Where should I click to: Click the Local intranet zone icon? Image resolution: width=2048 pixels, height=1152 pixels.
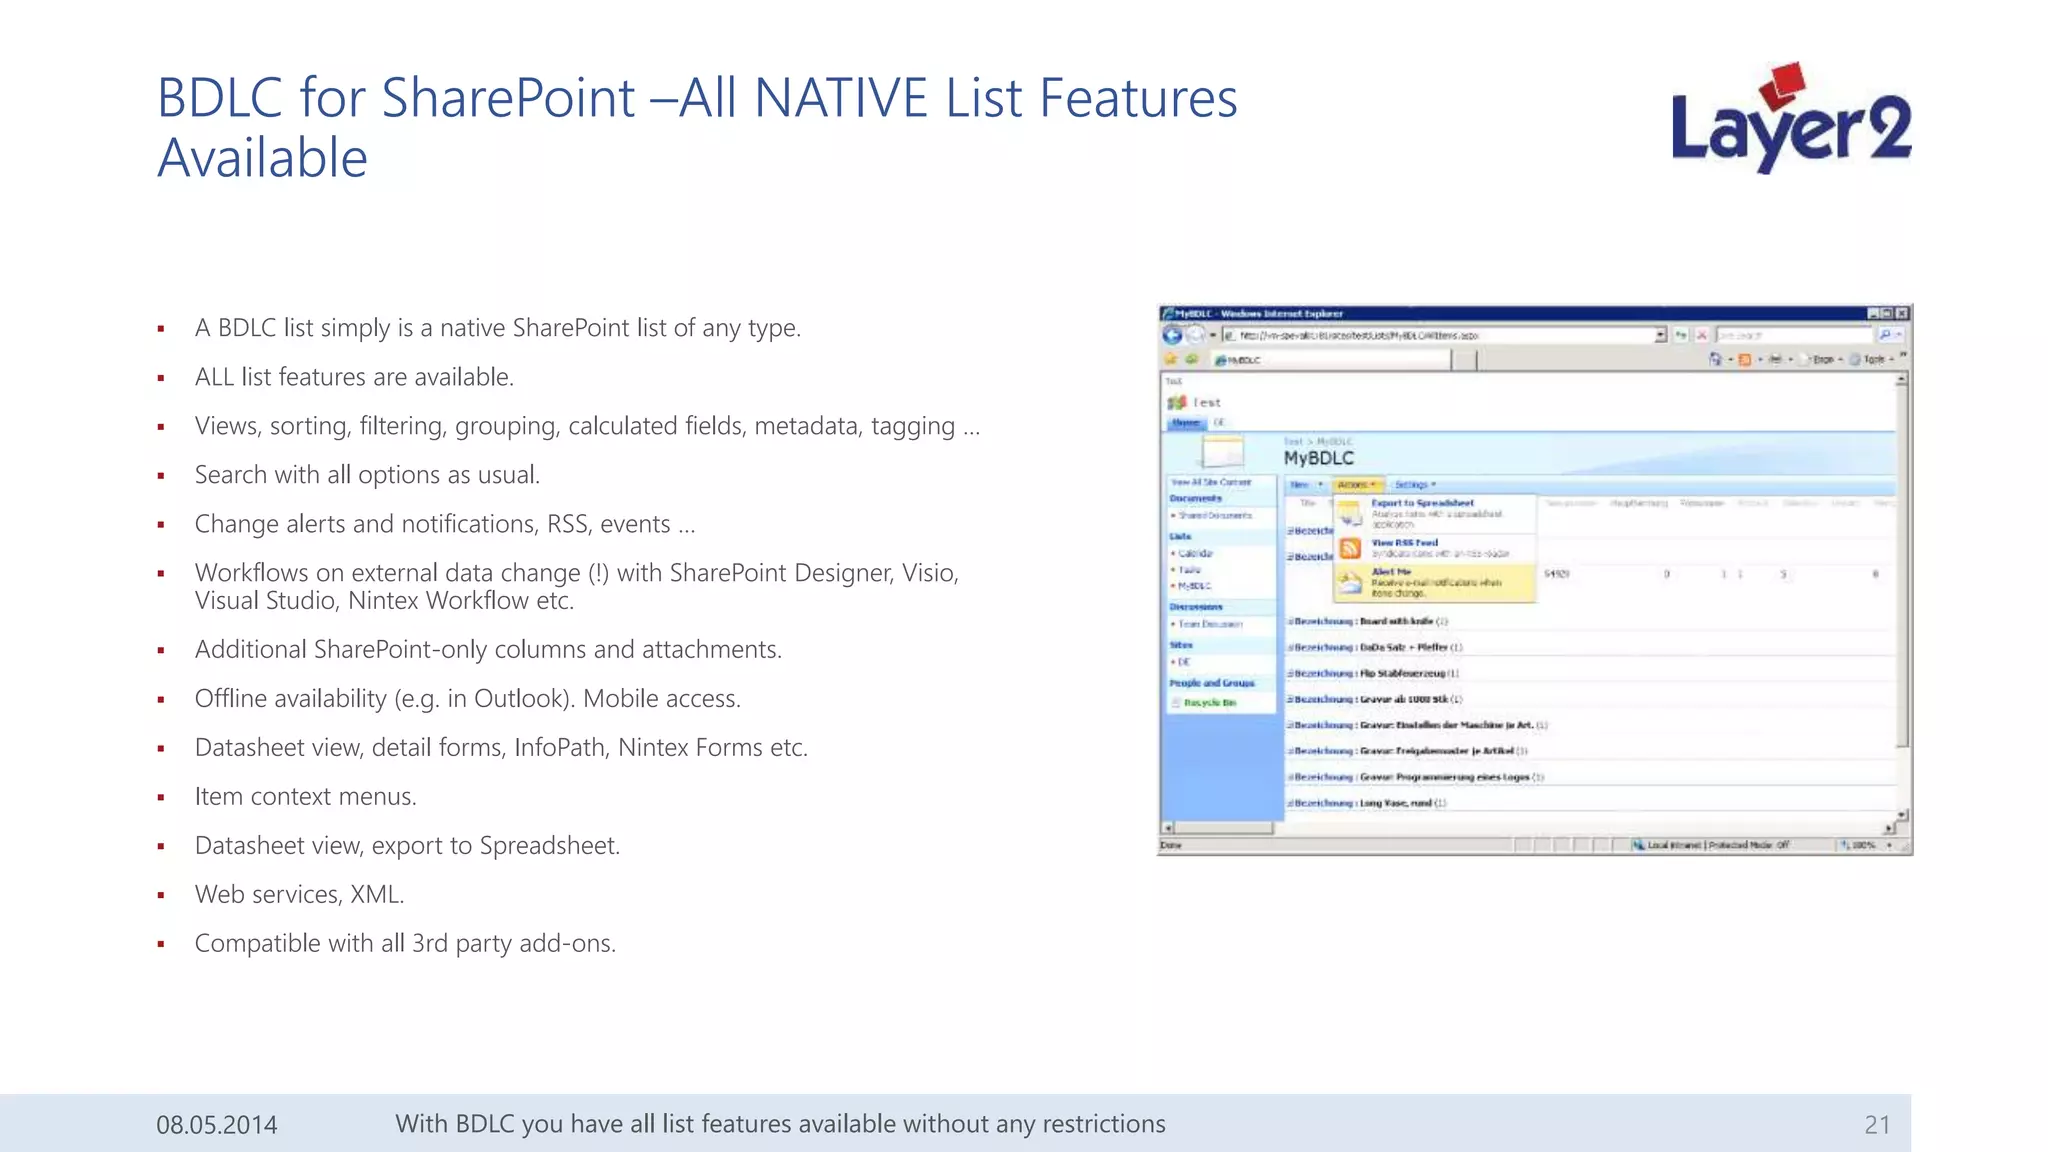tap(1638, 845)
